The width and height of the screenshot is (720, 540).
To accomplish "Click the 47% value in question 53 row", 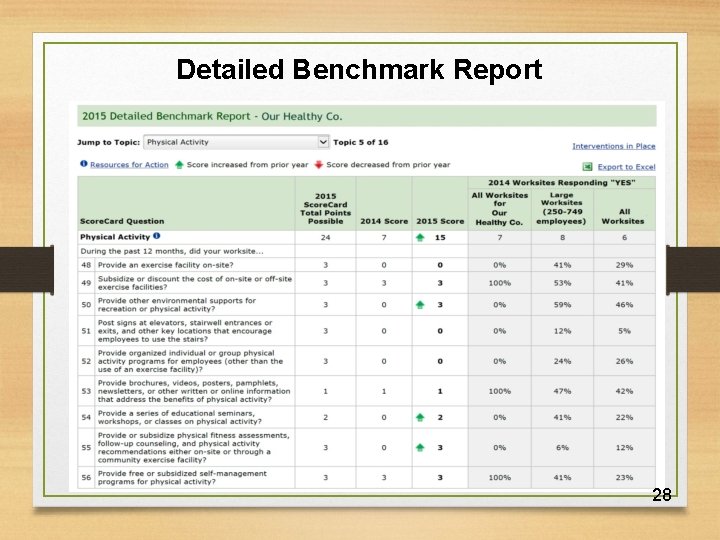I will click(562, 391).
